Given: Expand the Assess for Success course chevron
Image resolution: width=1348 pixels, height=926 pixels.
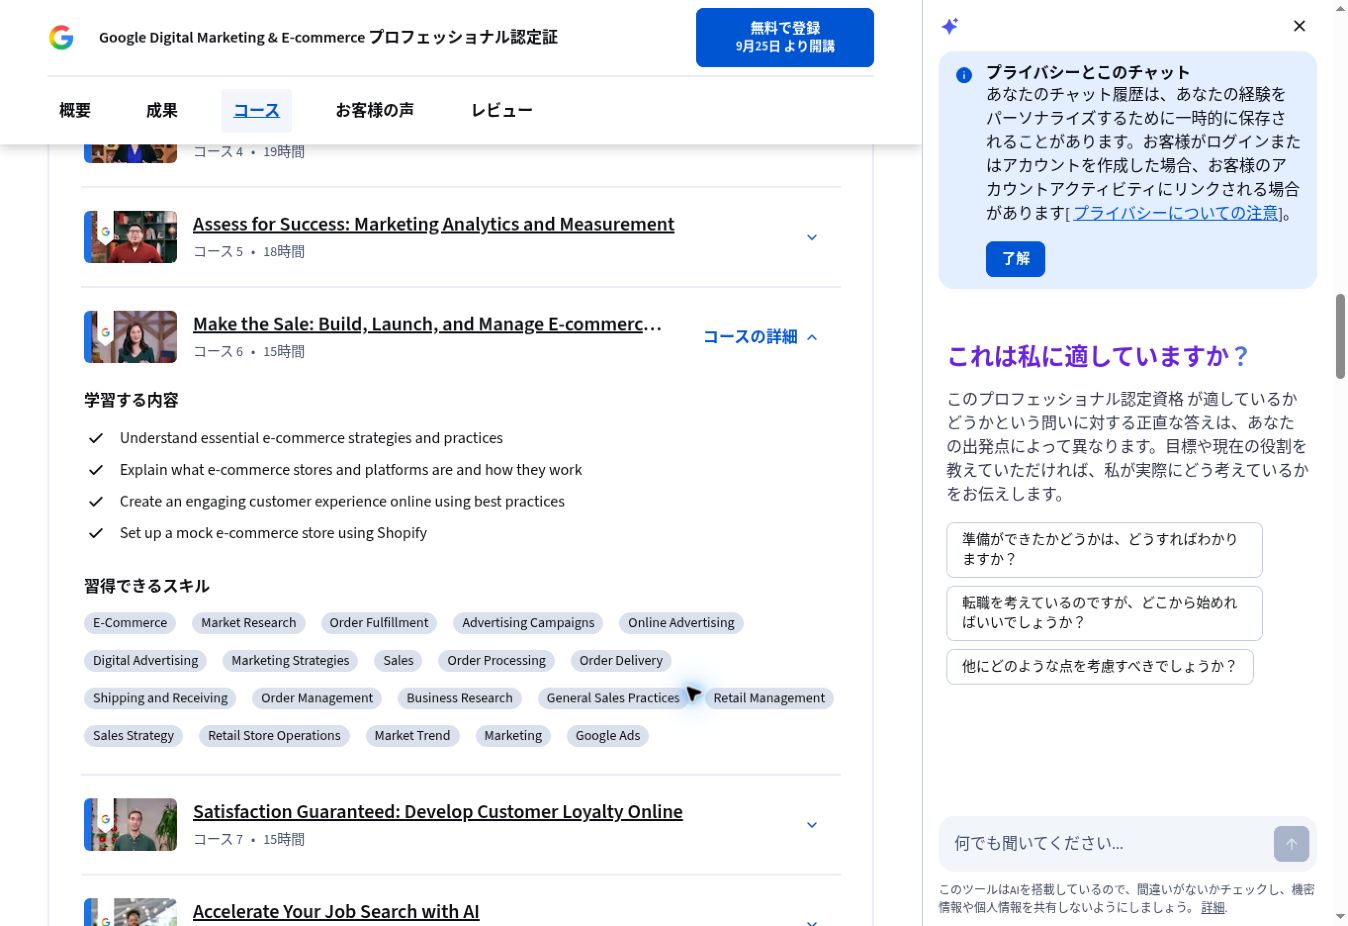Looking at the screenshot, I should [x=812, y=237].
